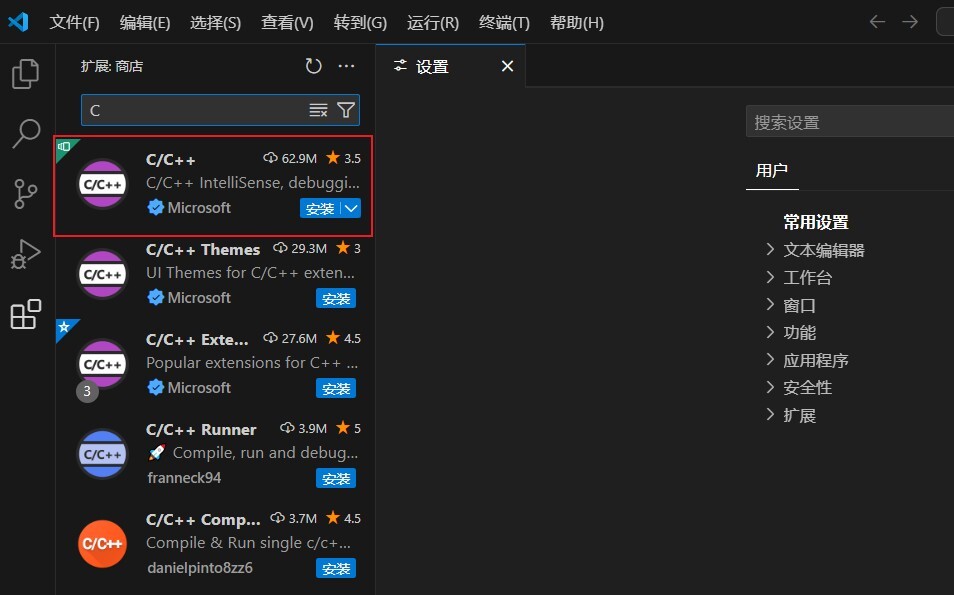
Task: Expand the 扩展 settings section
Action: click(x=770, y=416)
